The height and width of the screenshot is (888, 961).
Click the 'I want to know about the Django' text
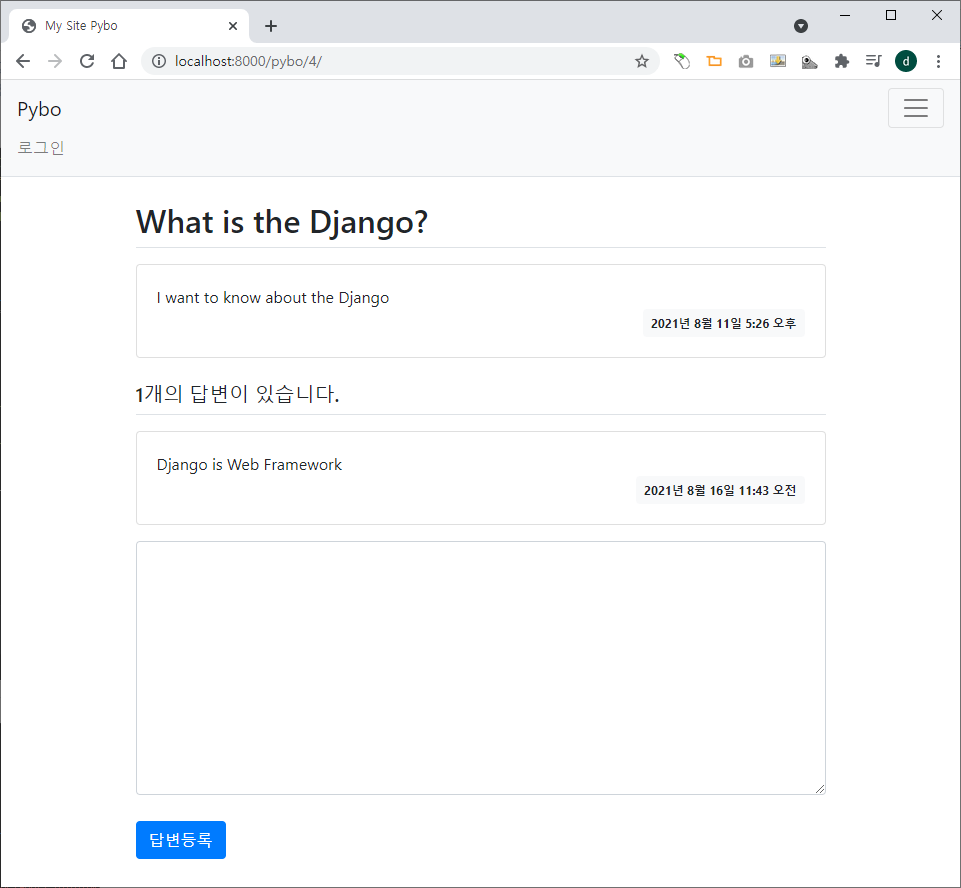tap(273, 298)
